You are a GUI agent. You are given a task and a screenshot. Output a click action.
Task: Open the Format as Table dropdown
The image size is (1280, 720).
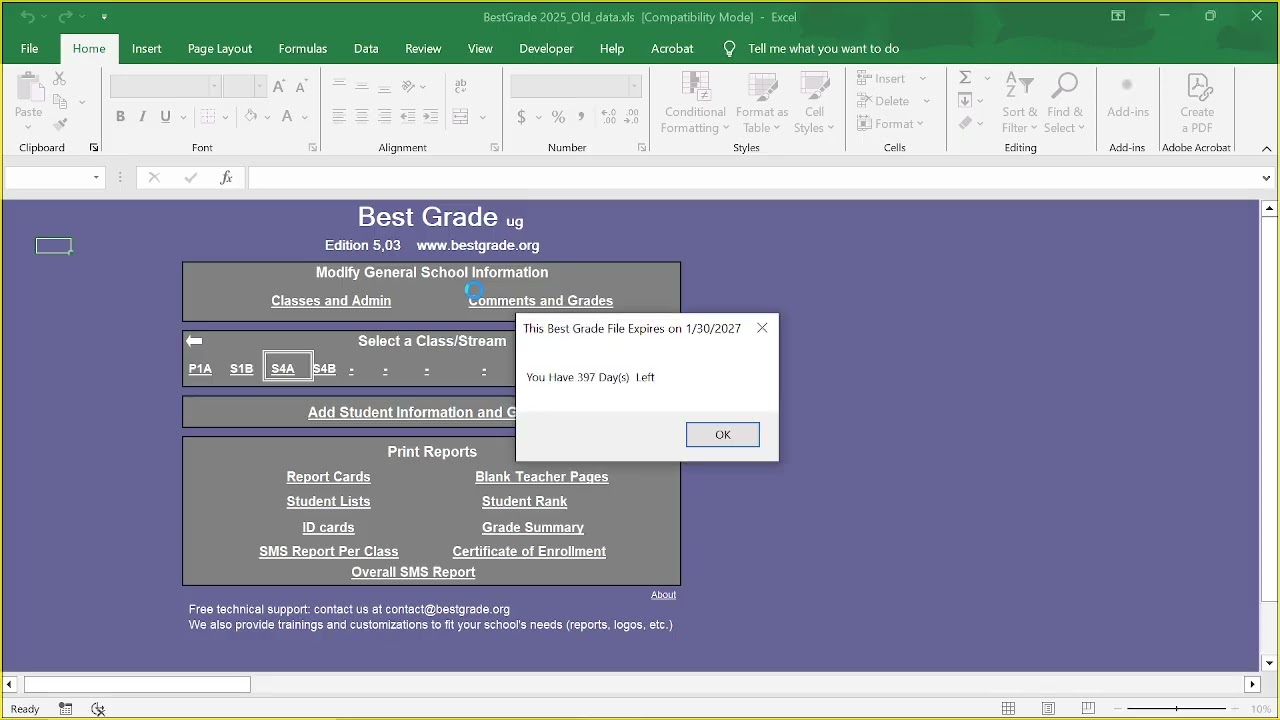[762, 102]
